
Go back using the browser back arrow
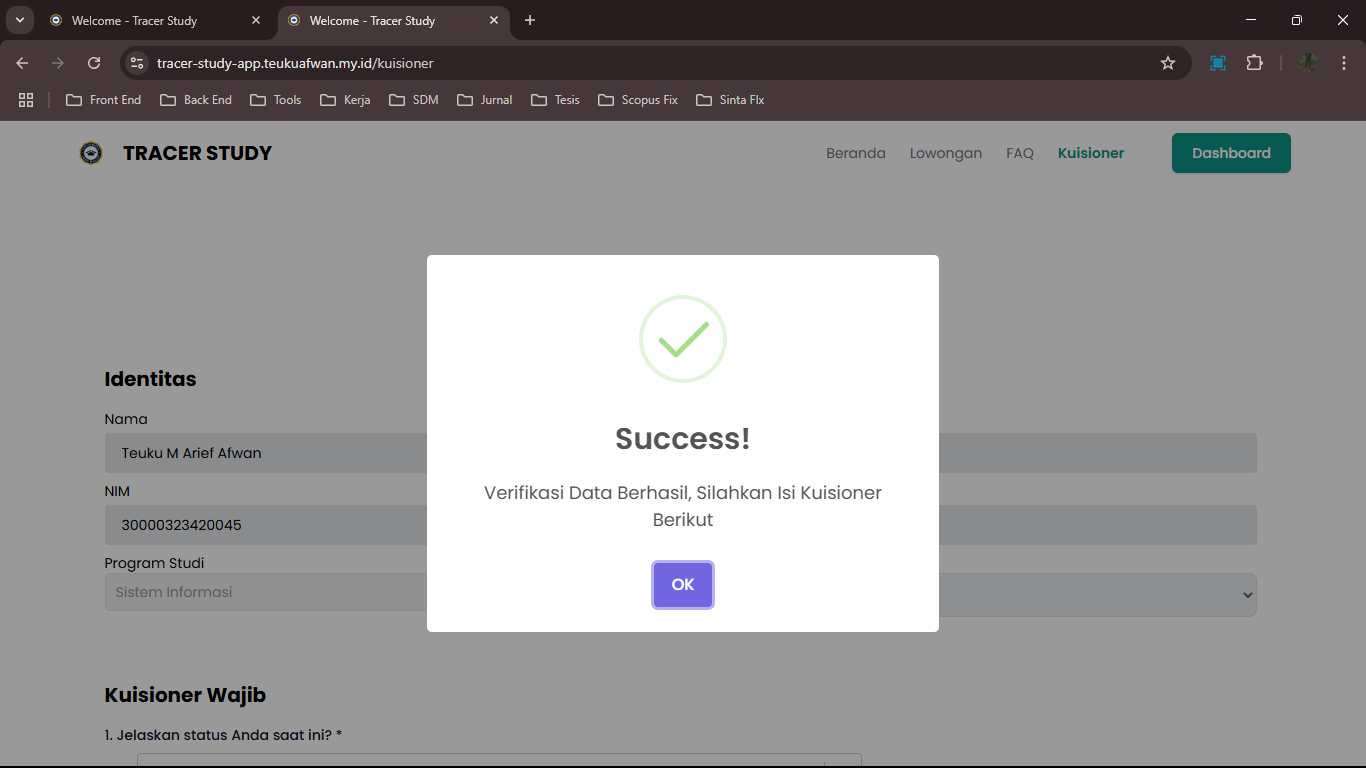[22, 63]
